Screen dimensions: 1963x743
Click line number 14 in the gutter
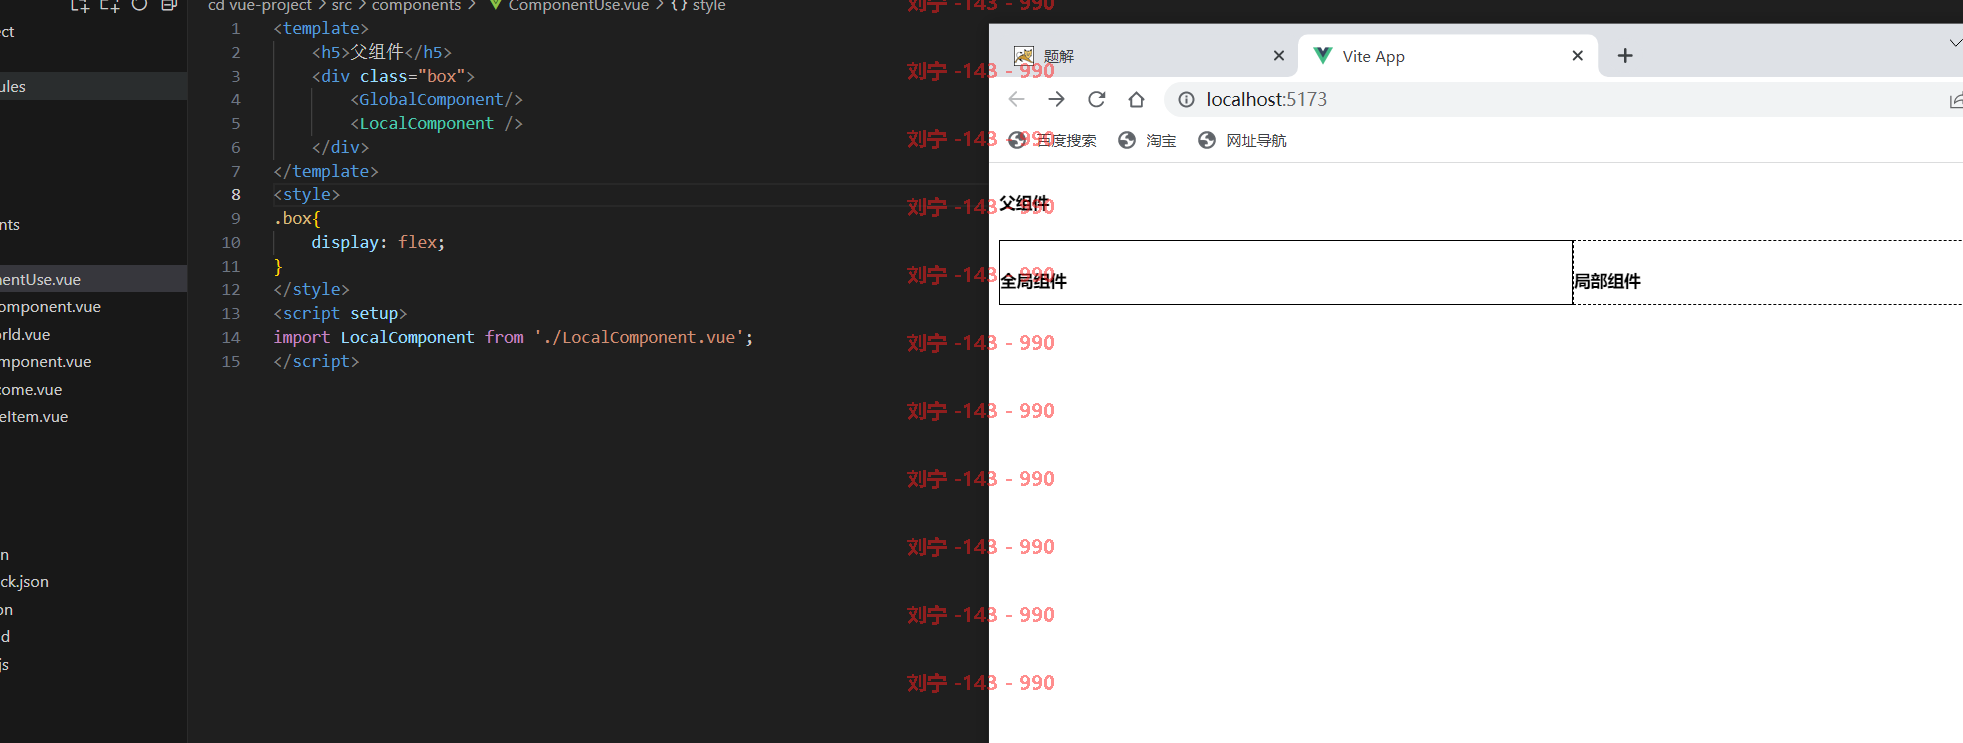[x=231, y=338]
